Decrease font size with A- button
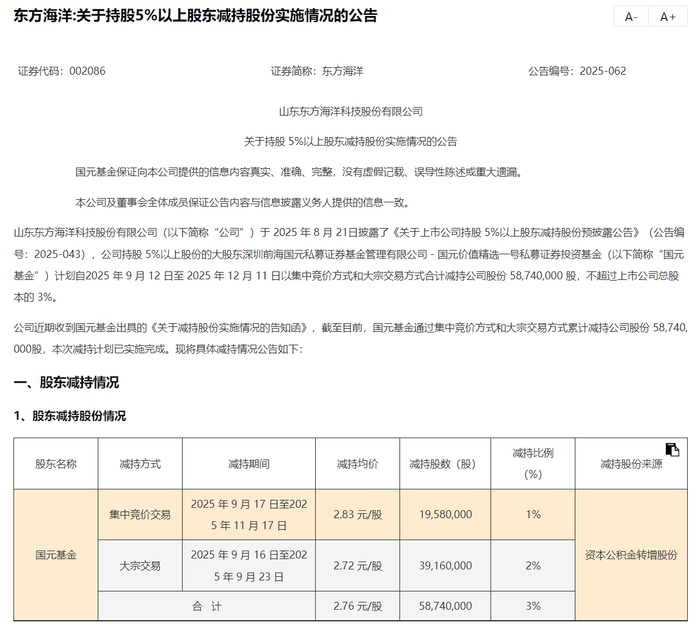 point(631,17)
